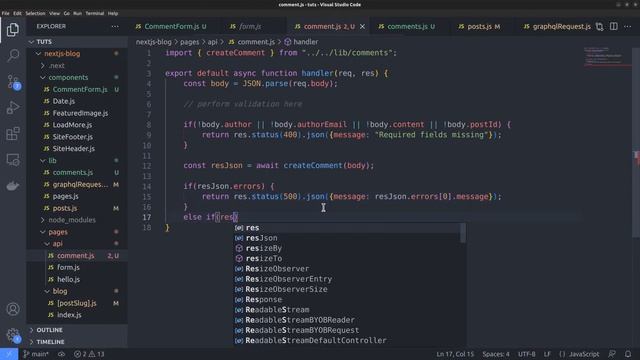
Task: Open the Manage gear icon
Action: (x=13, y=336)
